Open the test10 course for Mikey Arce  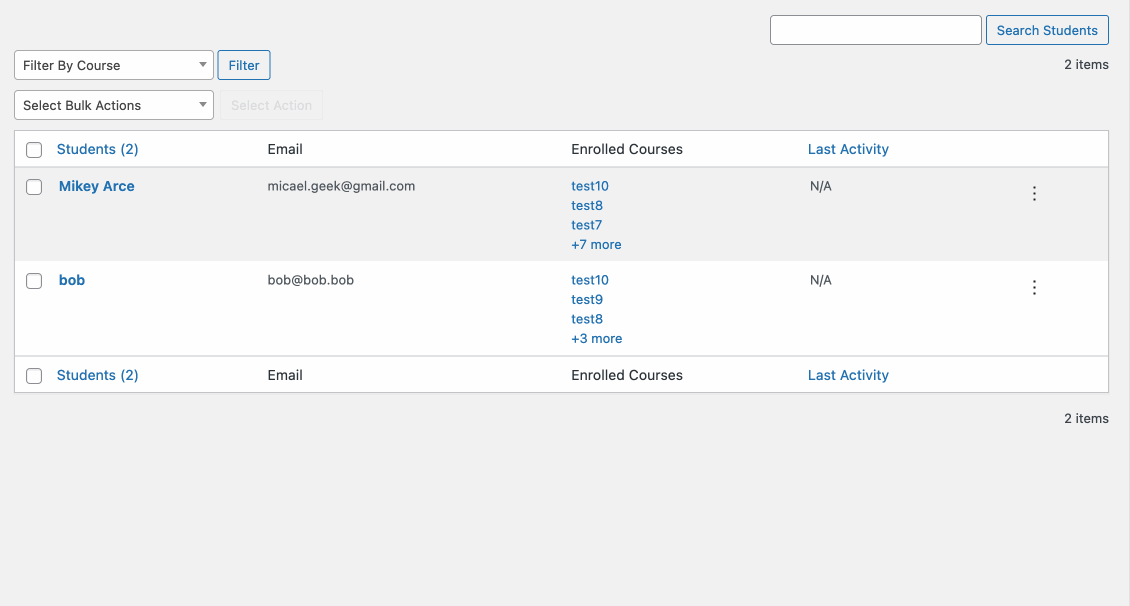589,186
